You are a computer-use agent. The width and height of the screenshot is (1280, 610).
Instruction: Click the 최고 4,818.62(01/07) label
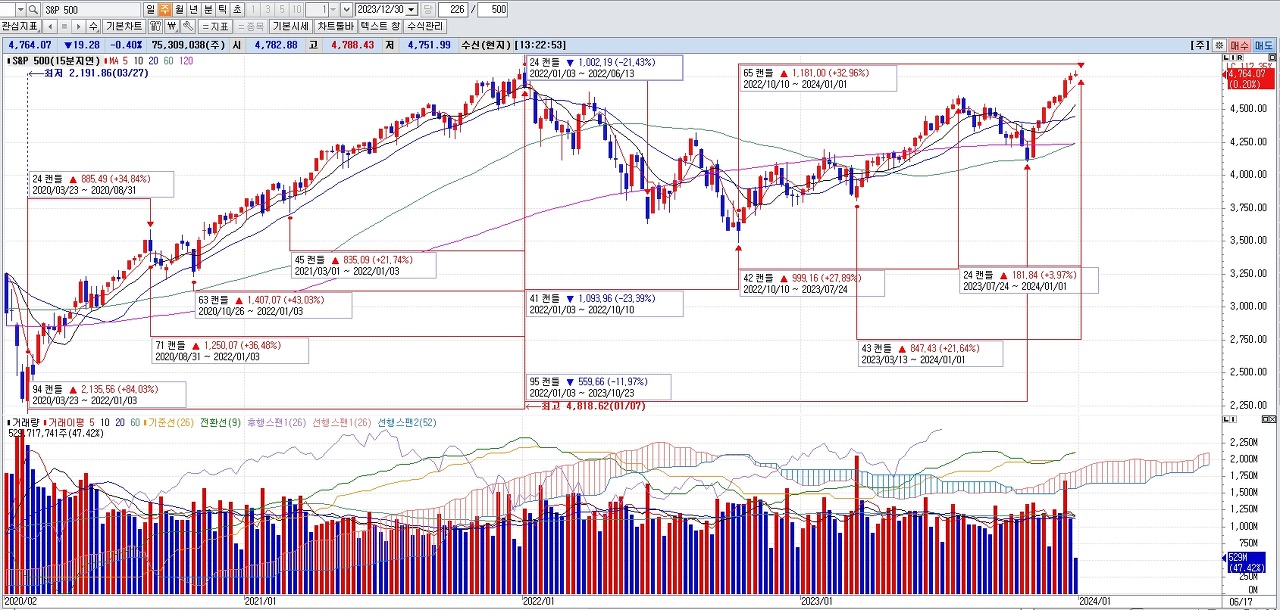pyautogui.click(x=585, y=406)
